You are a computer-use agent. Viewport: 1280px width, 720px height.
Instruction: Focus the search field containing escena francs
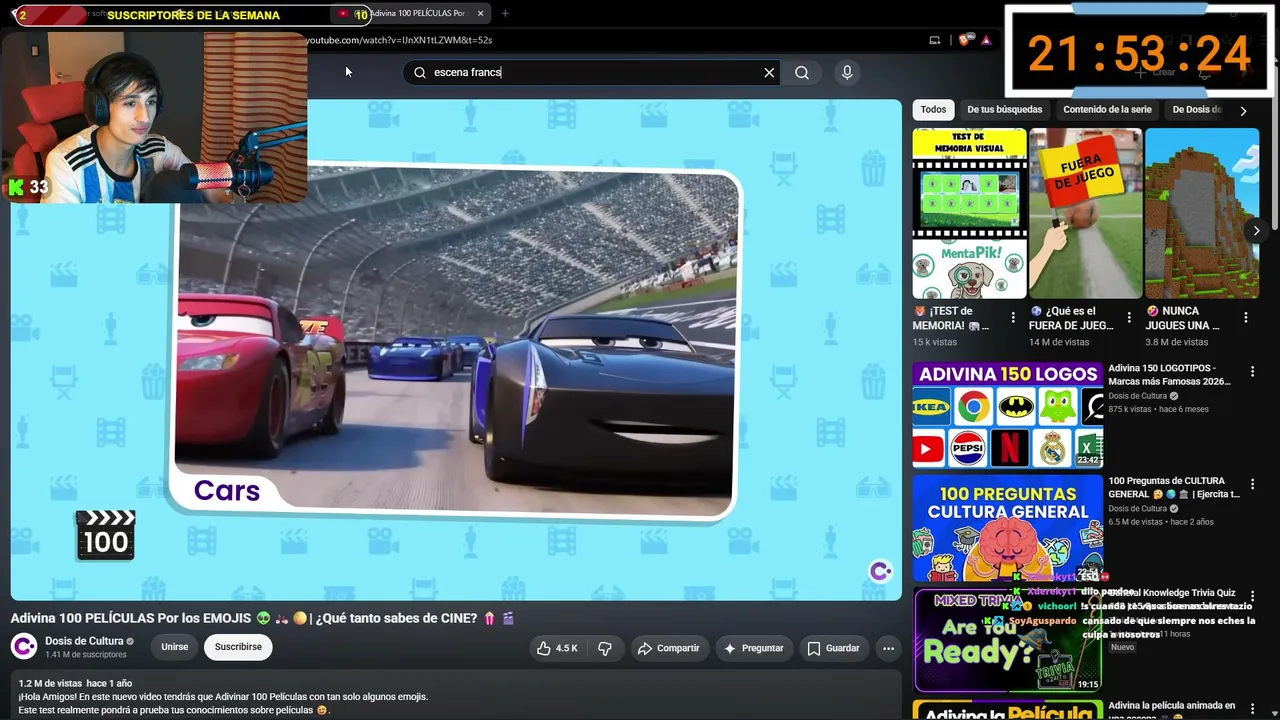(x=590, y=72)
